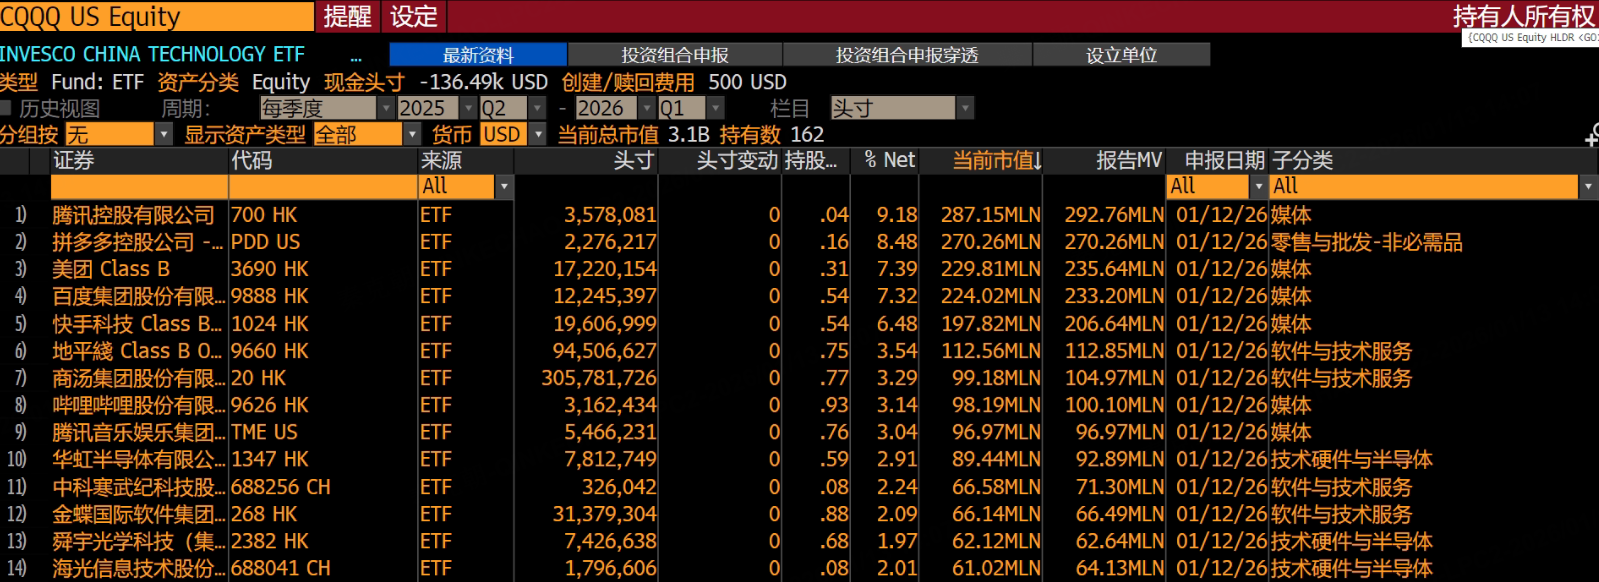The height and width of the screenshot is (582, 1599).
Task: Click ticker code 3690 HK
Action: pos(269,269)
